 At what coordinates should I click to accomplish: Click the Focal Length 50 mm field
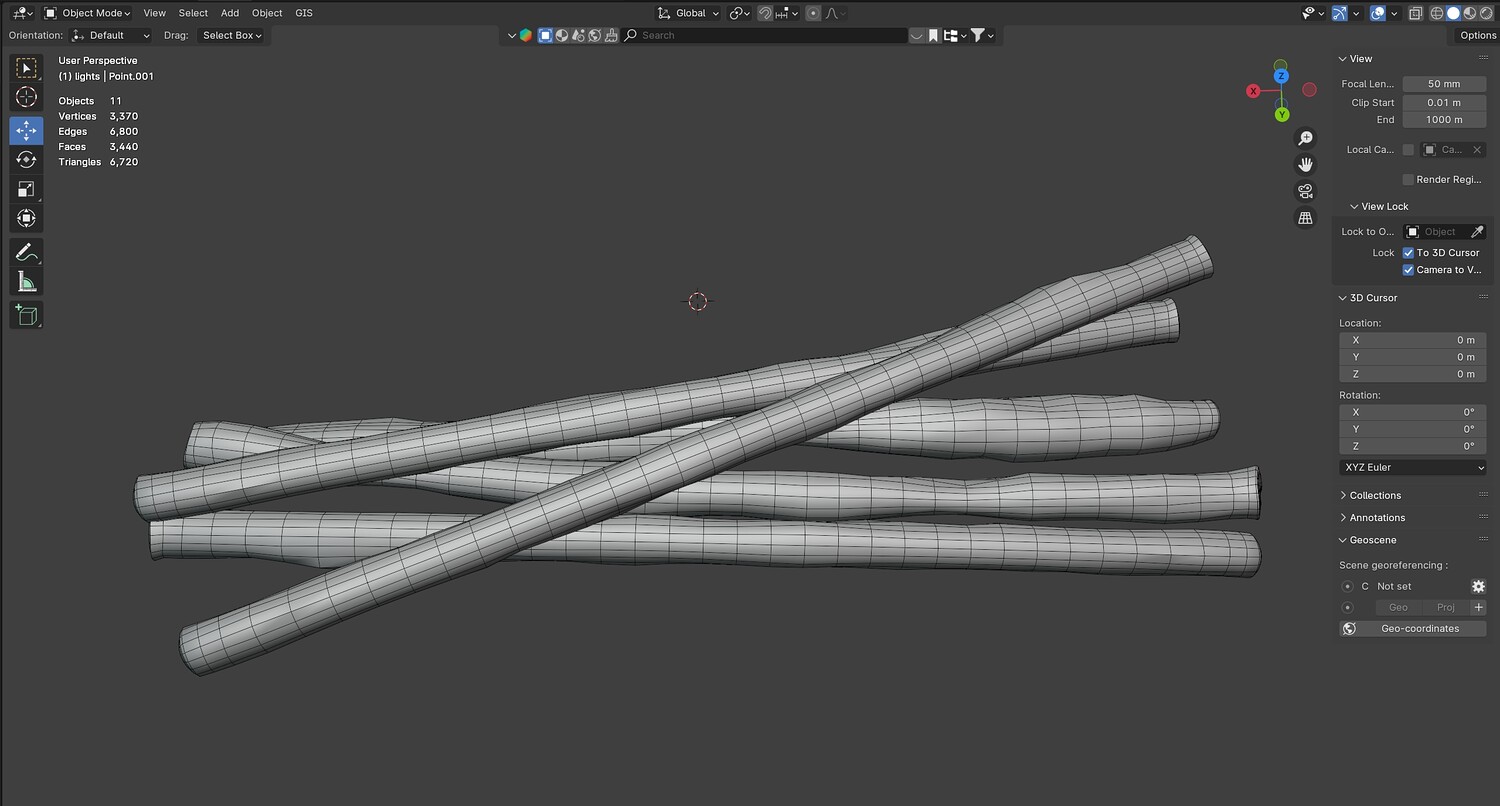[x=1444, y=84]
